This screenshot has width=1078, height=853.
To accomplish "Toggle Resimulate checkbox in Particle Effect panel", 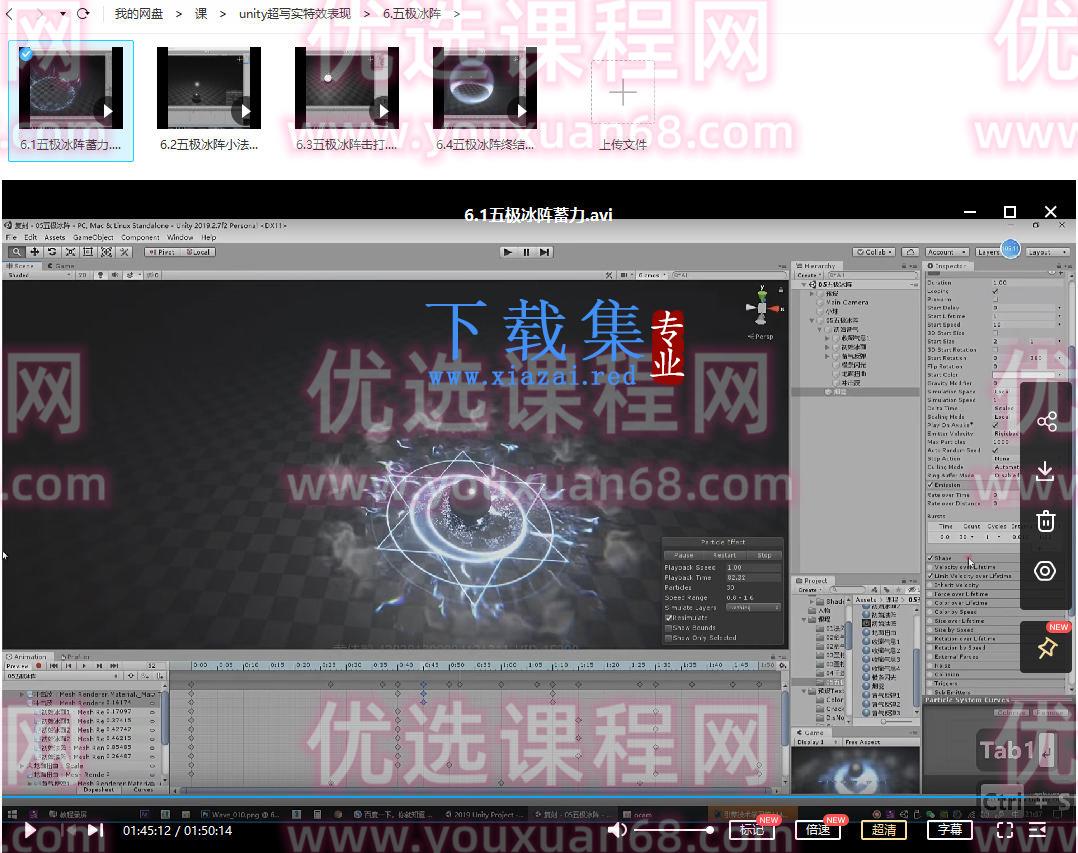I will point(668,618).
